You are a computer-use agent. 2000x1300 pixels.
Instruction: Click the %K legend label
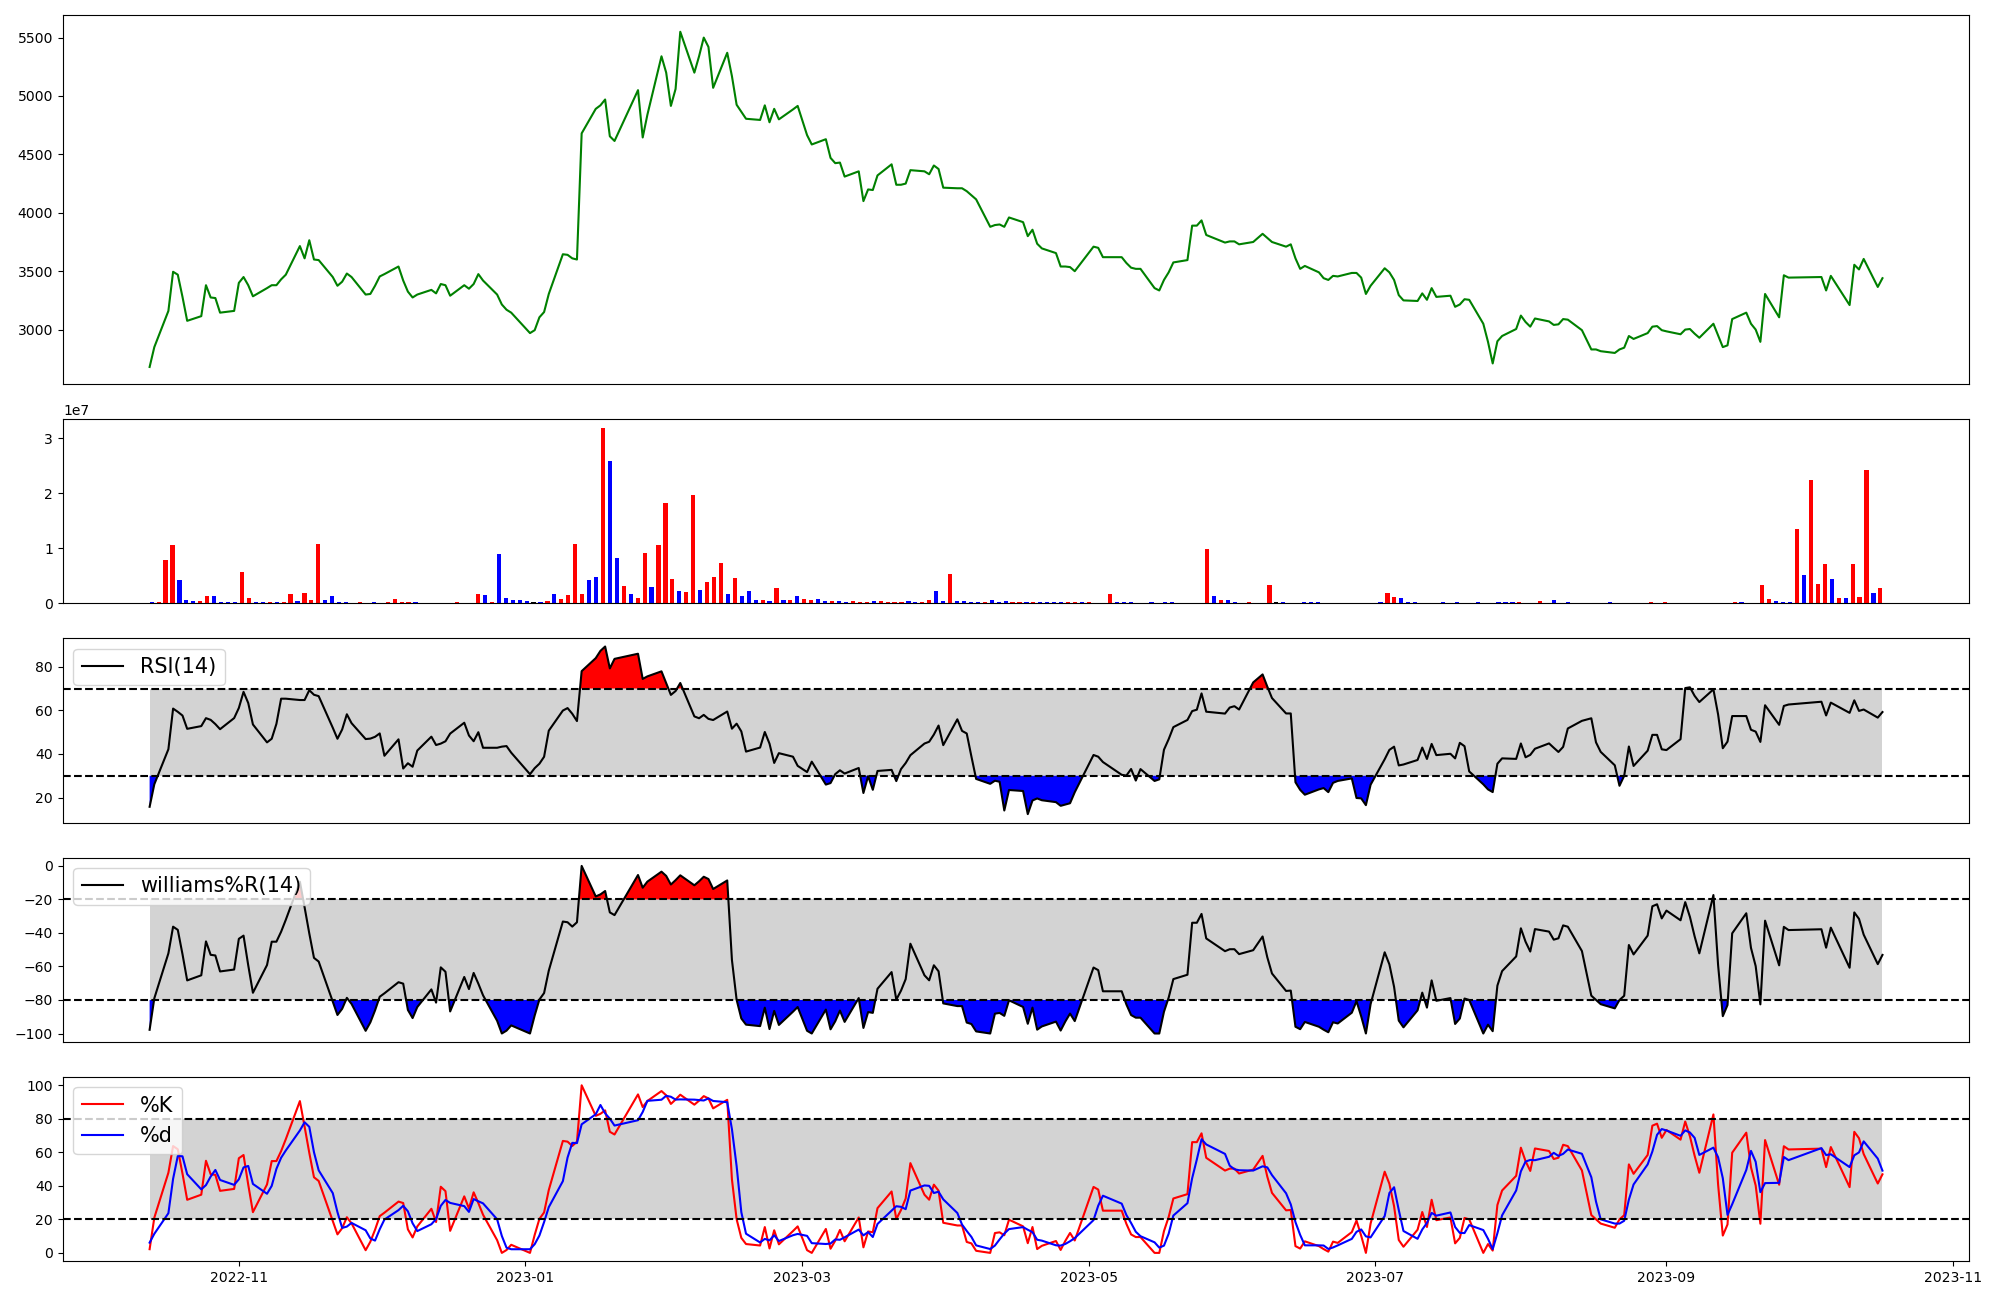[x=156, y=1105]
